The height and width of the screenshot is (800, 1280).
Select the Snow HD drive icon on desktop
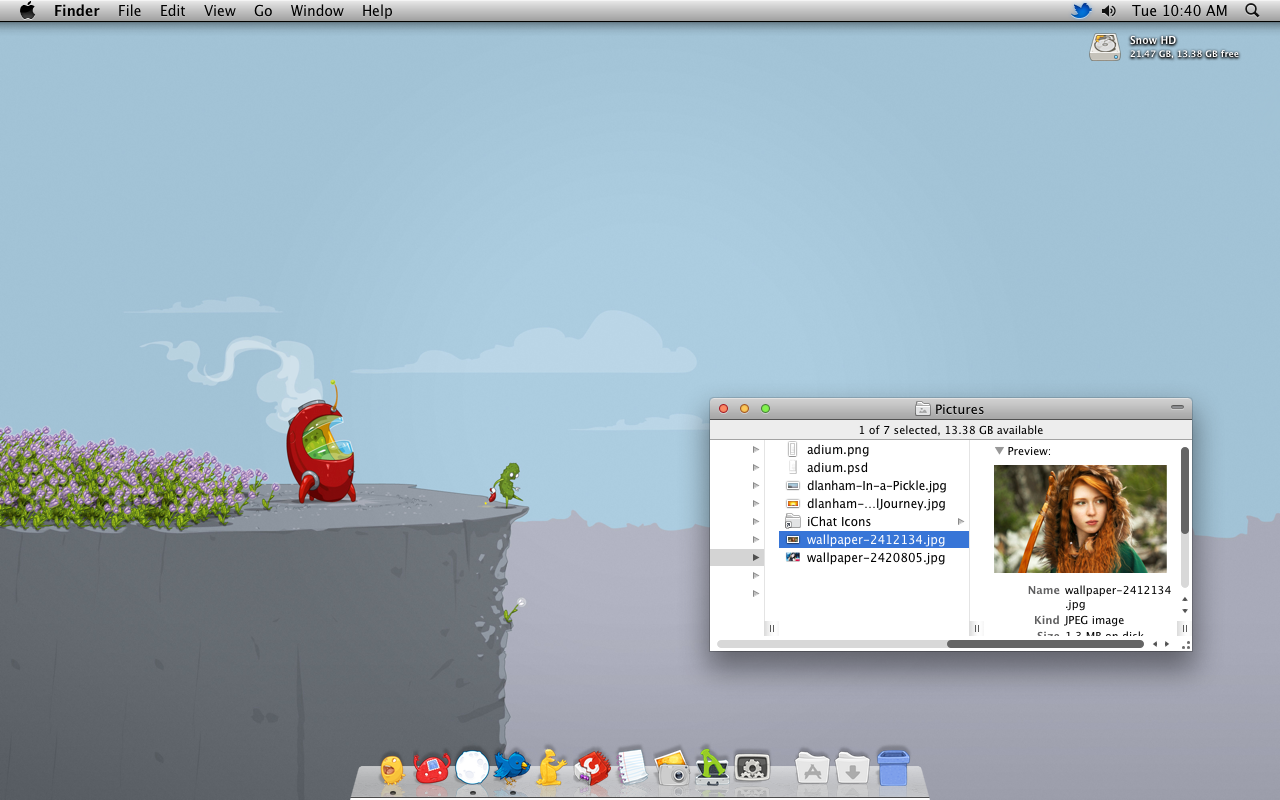tap(1105, 47)
